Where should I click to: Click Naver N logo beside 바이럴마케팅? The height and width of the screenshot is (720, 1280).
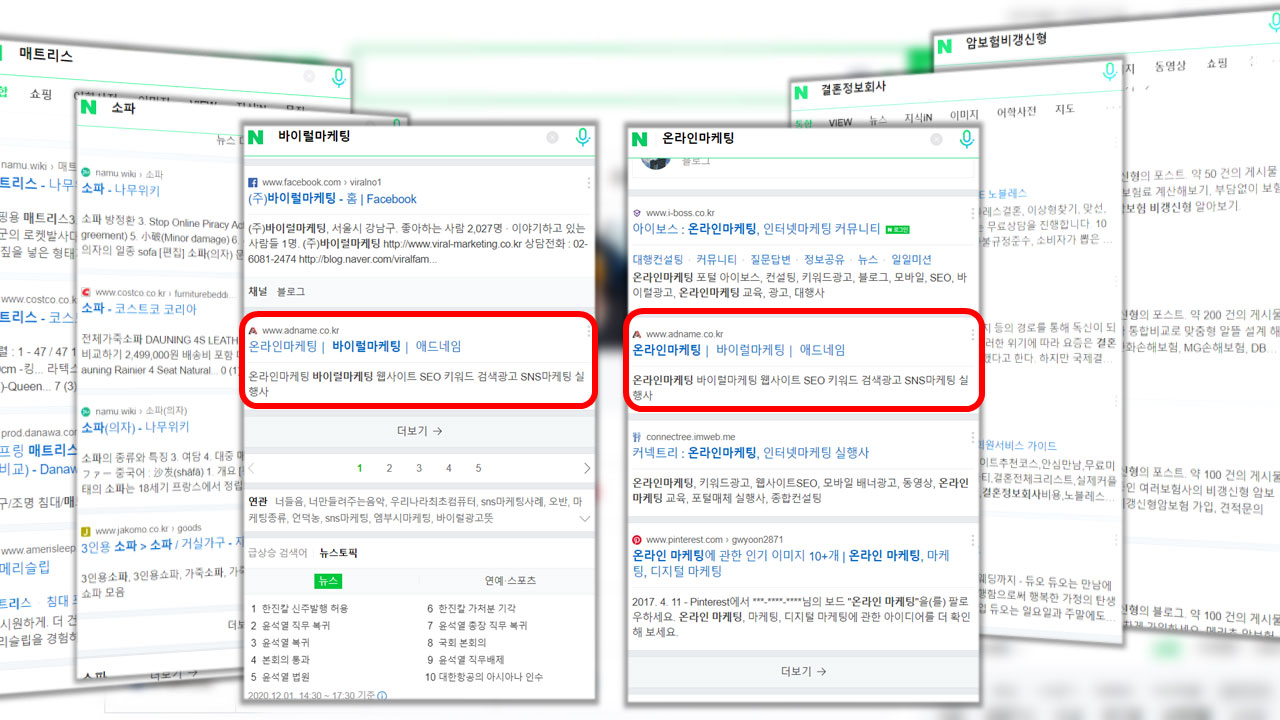tap(256, 137)
